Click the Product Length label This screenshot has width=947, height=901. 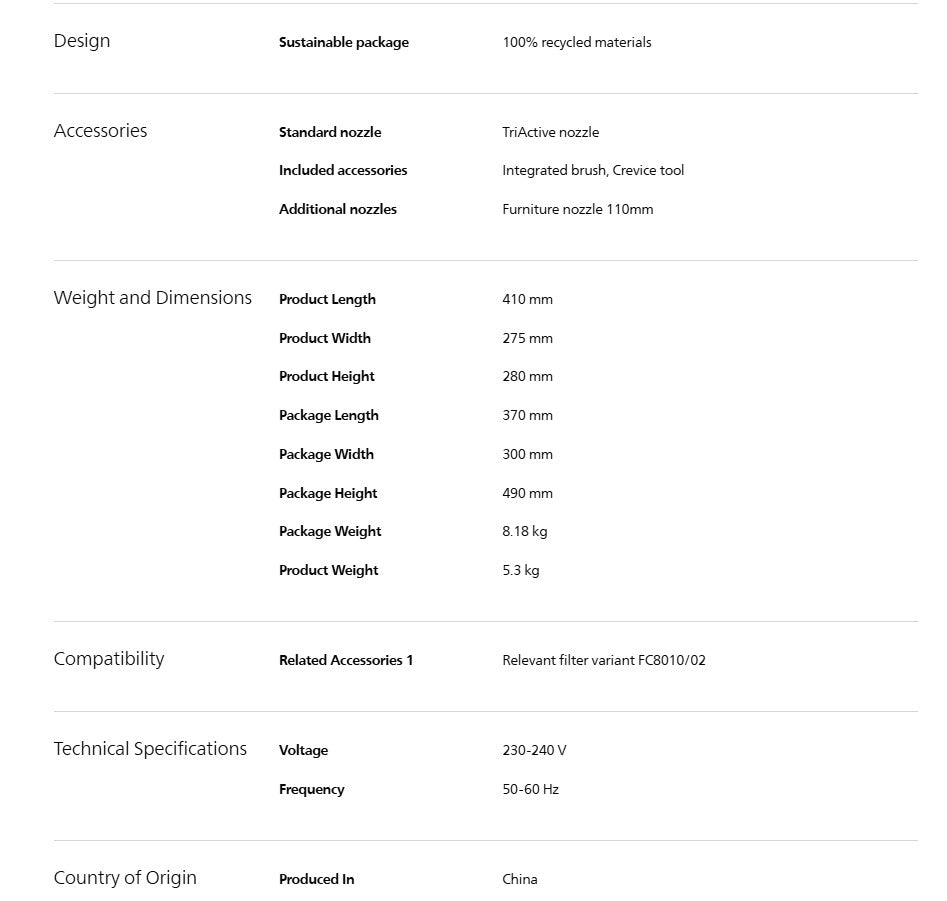coord(327,300)
